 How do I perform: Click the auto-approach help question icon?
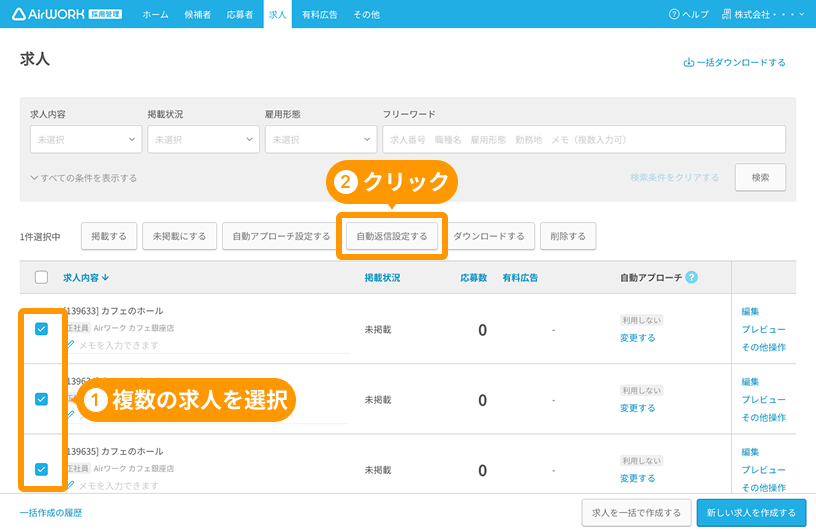click(x=691, y=277)
